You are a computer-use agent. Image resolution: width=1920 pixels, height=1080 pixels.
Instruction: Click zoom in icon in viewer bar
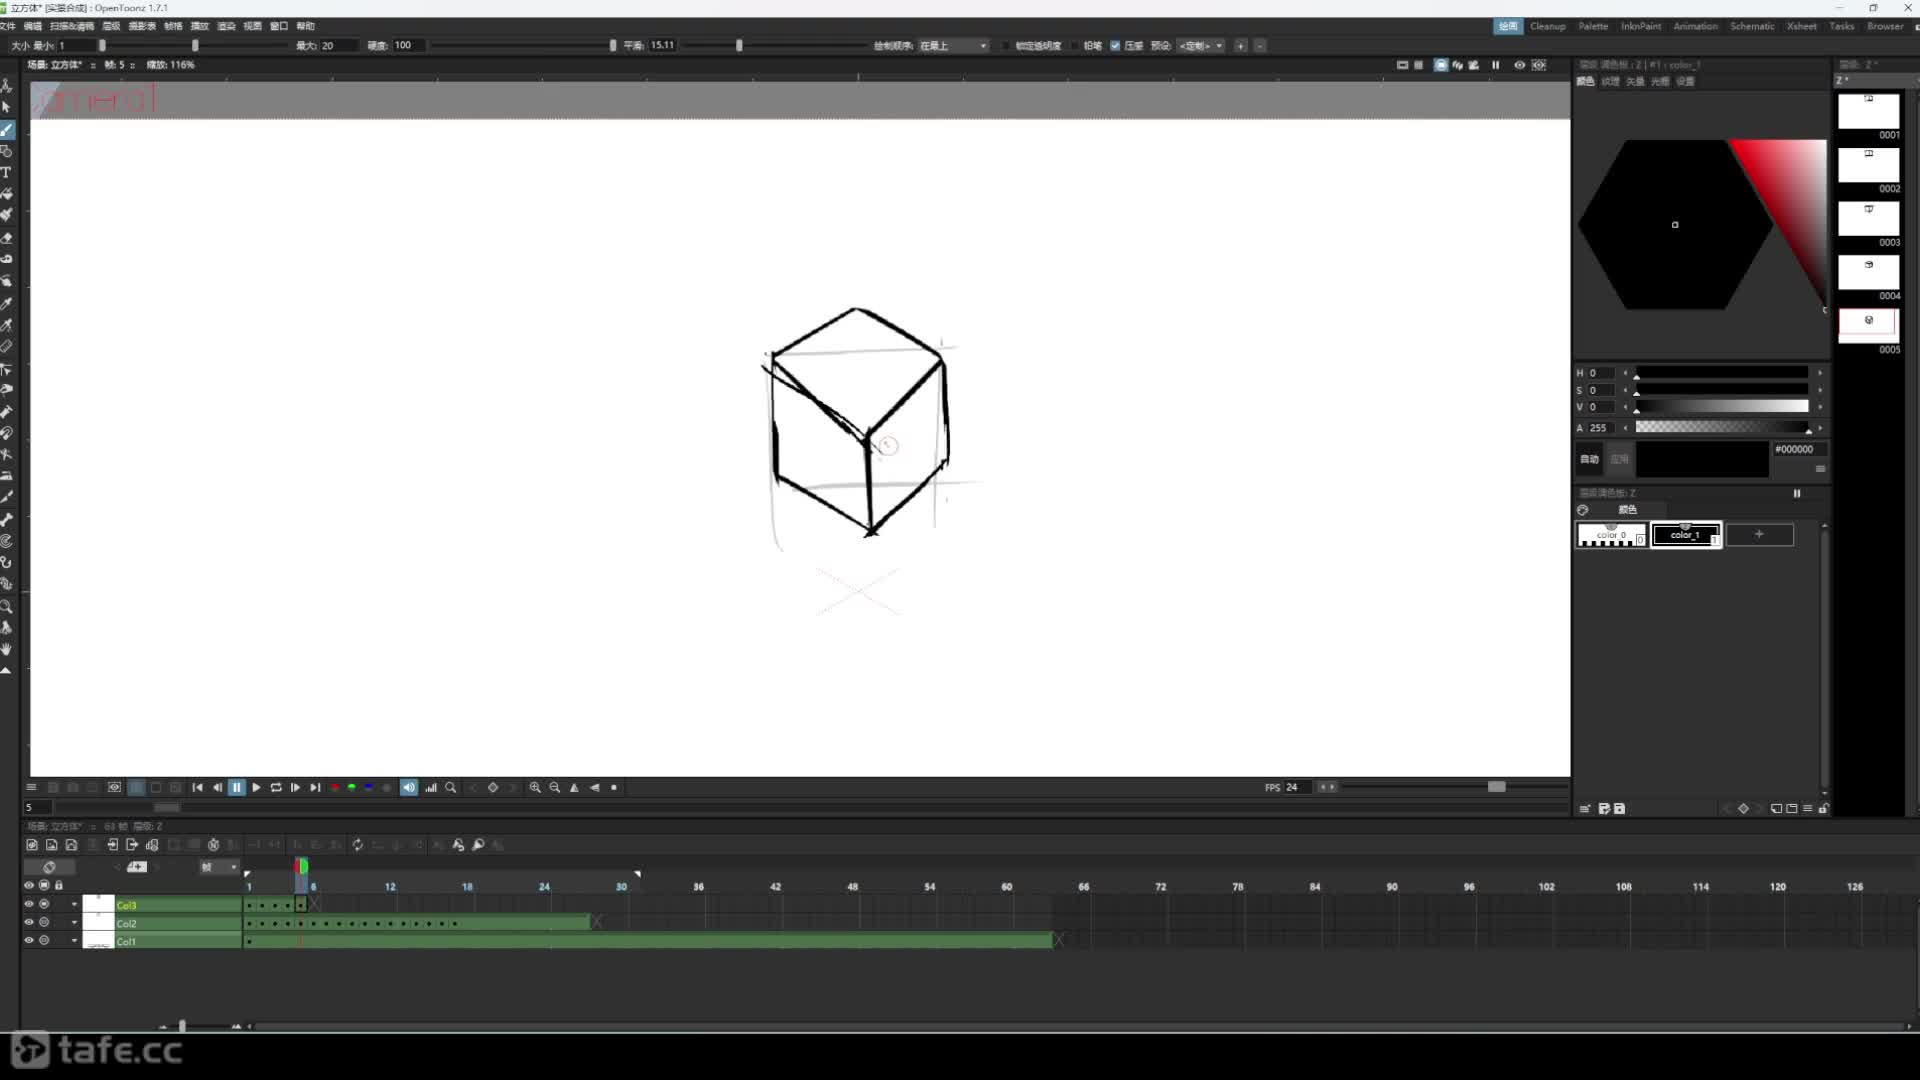click(x=535, y=788)
